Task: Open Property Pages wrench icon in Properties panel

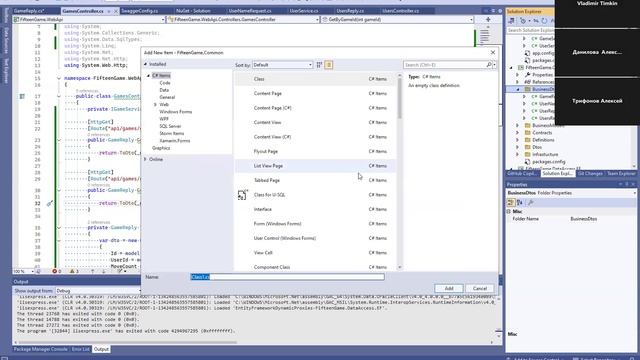Action: click(531, 202)
